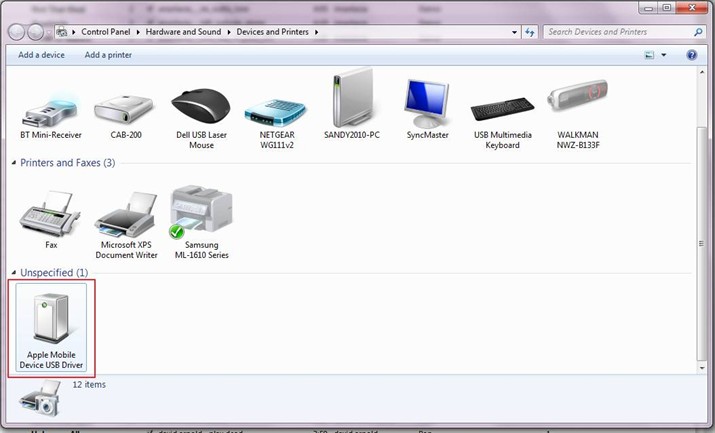Click Add a device
This screenshot has width=715, height=433.
click(41, 55)
